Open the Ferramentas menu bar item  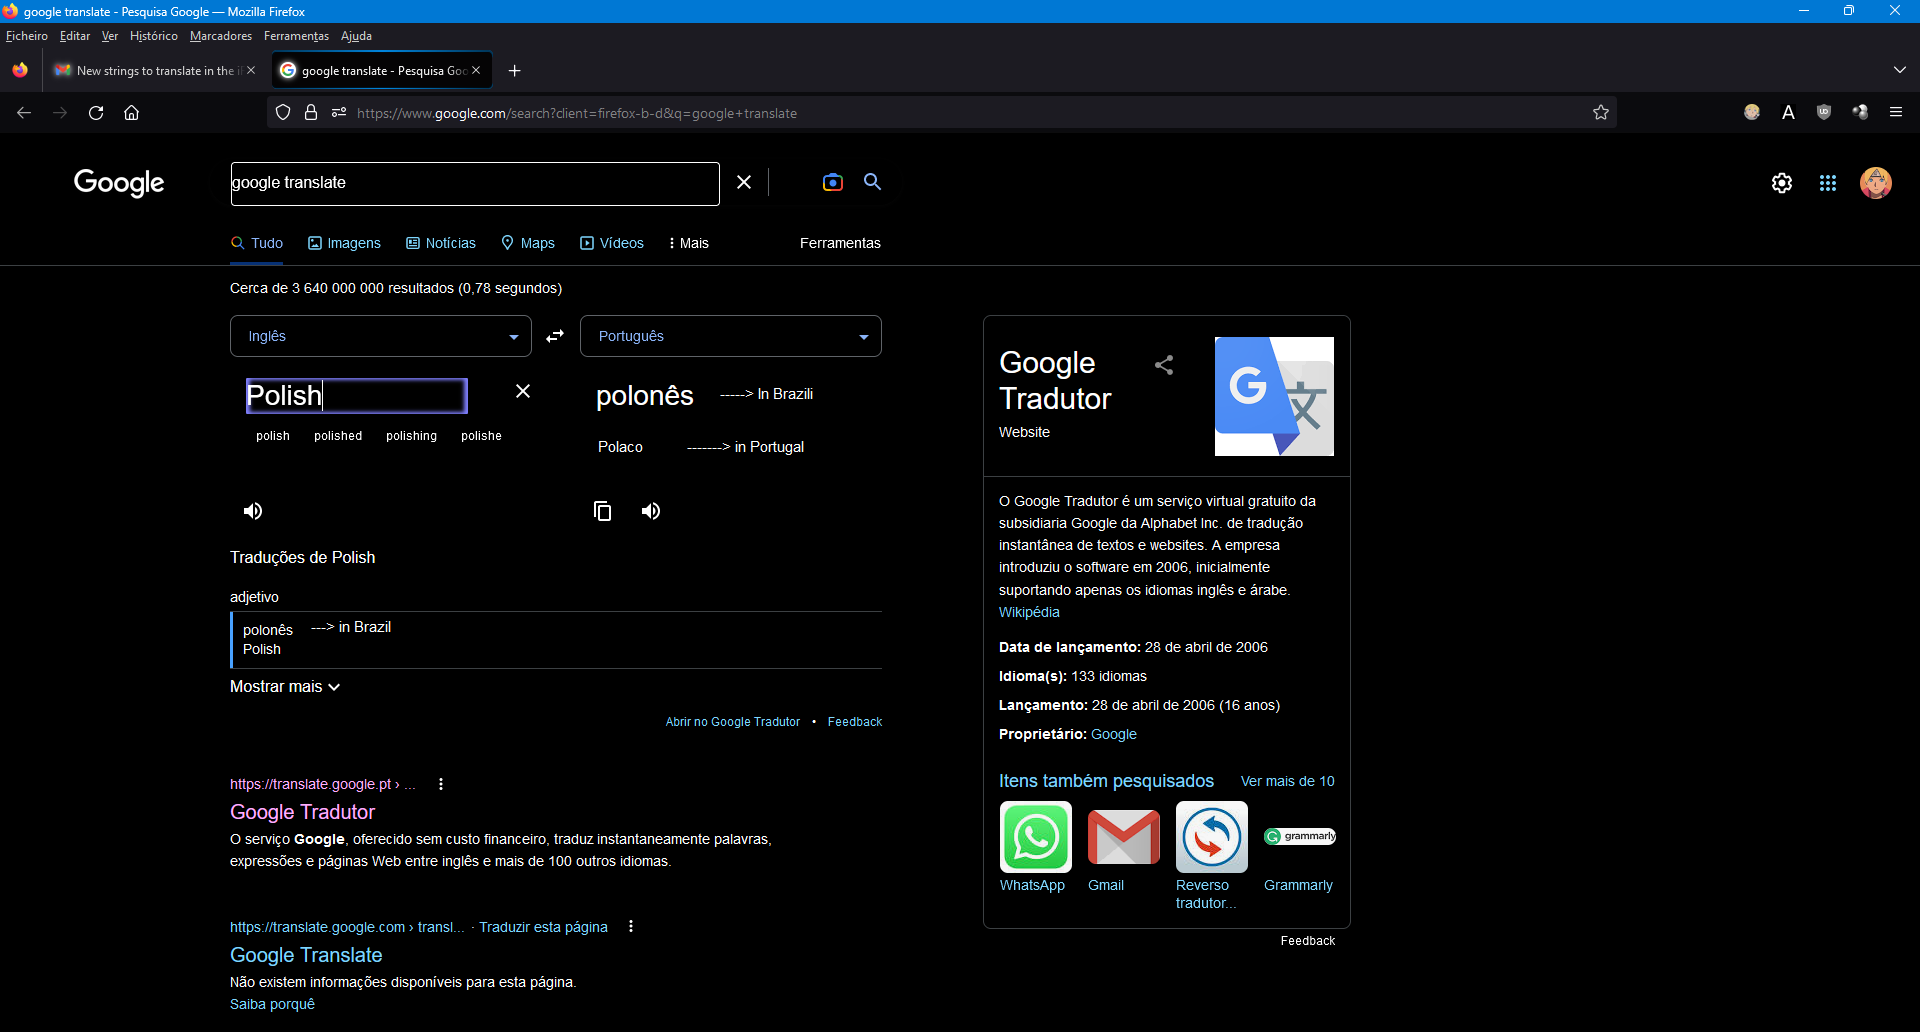[x=296, y=36]
